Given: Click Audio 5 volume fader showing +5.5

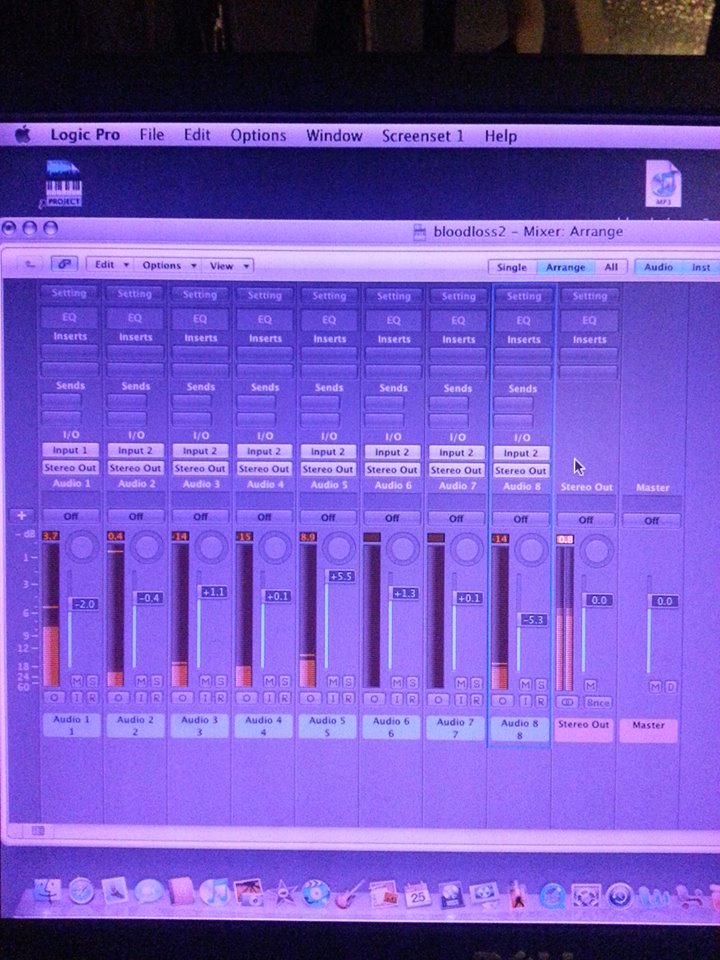Looking at the screenshot, I should [340, 576].
